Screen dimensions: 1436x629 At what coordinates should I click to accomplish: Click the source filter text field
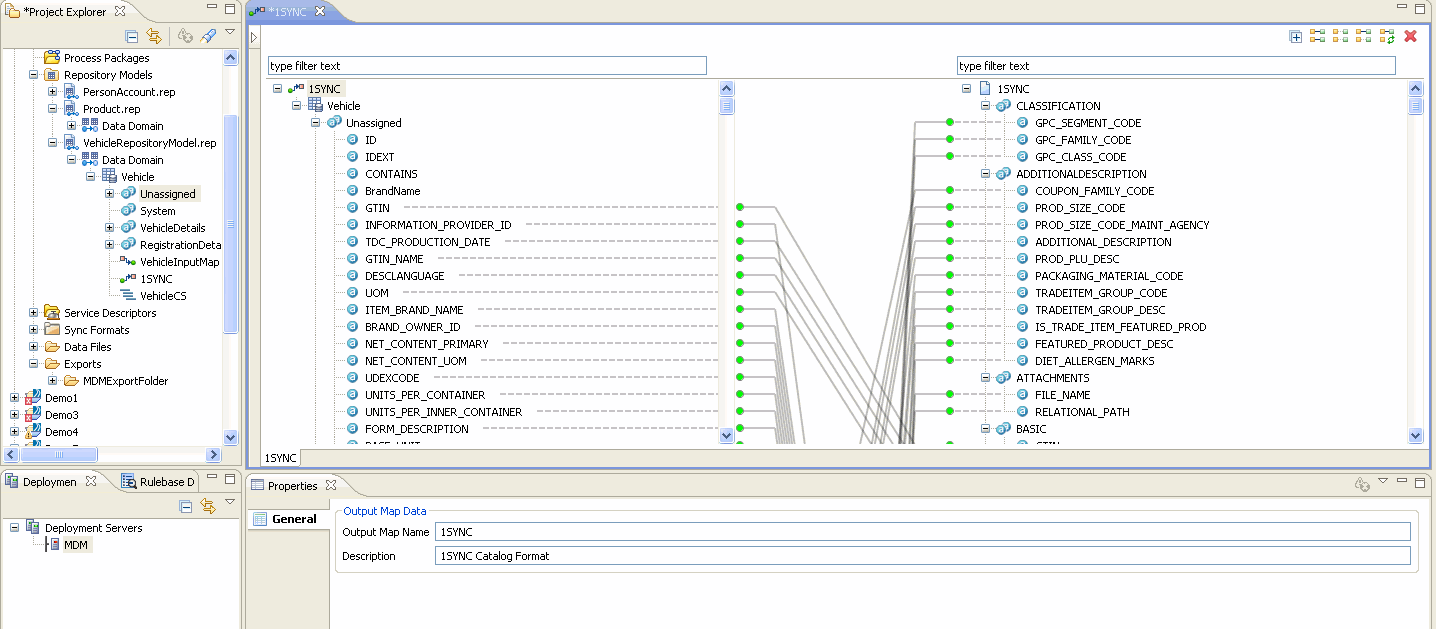tap(487, 66)
